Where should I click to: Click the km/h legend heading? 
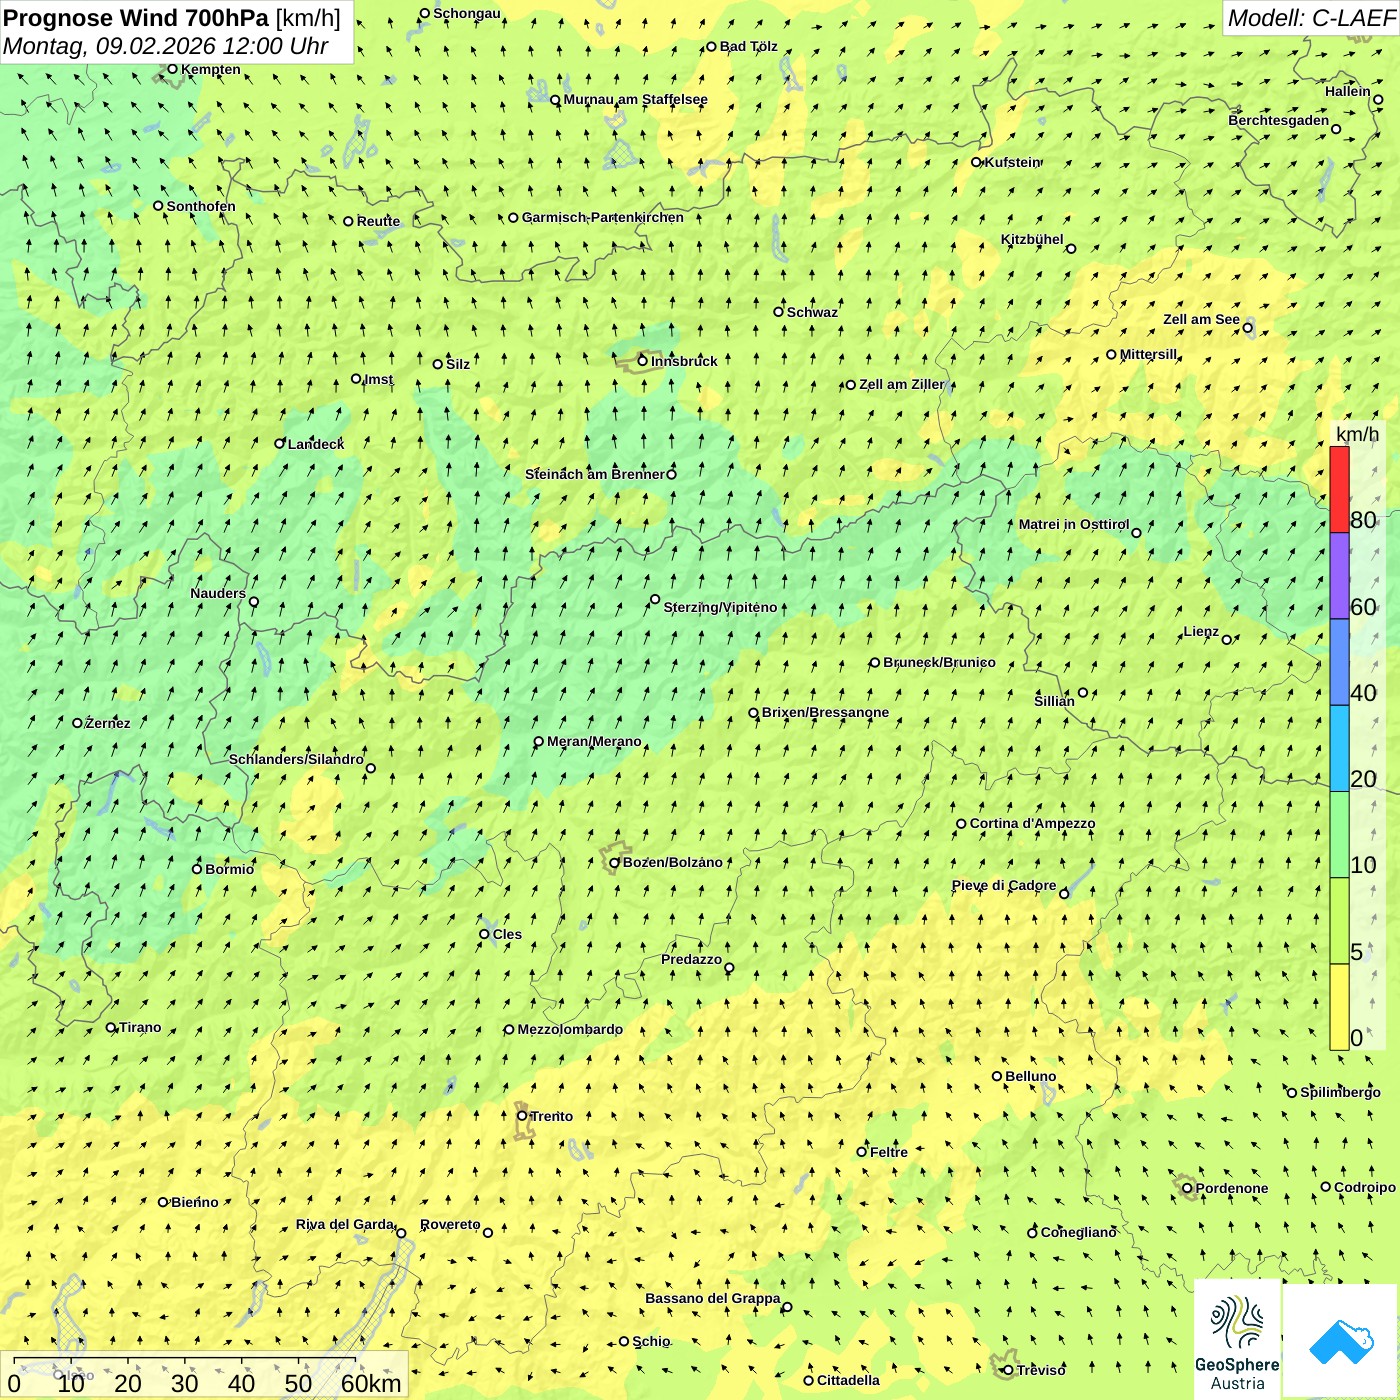[1357, 434]
